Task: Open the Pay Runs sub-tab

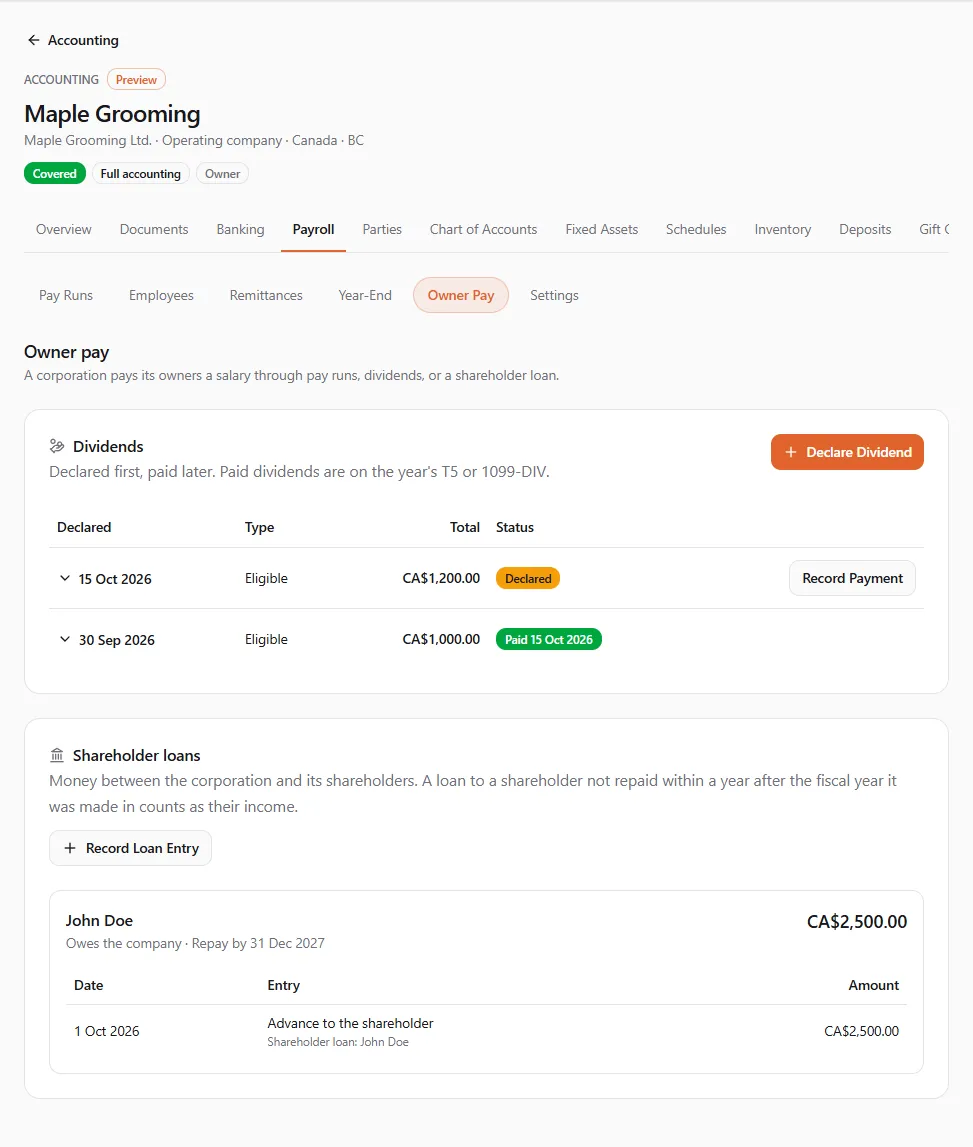Action: 66,296
